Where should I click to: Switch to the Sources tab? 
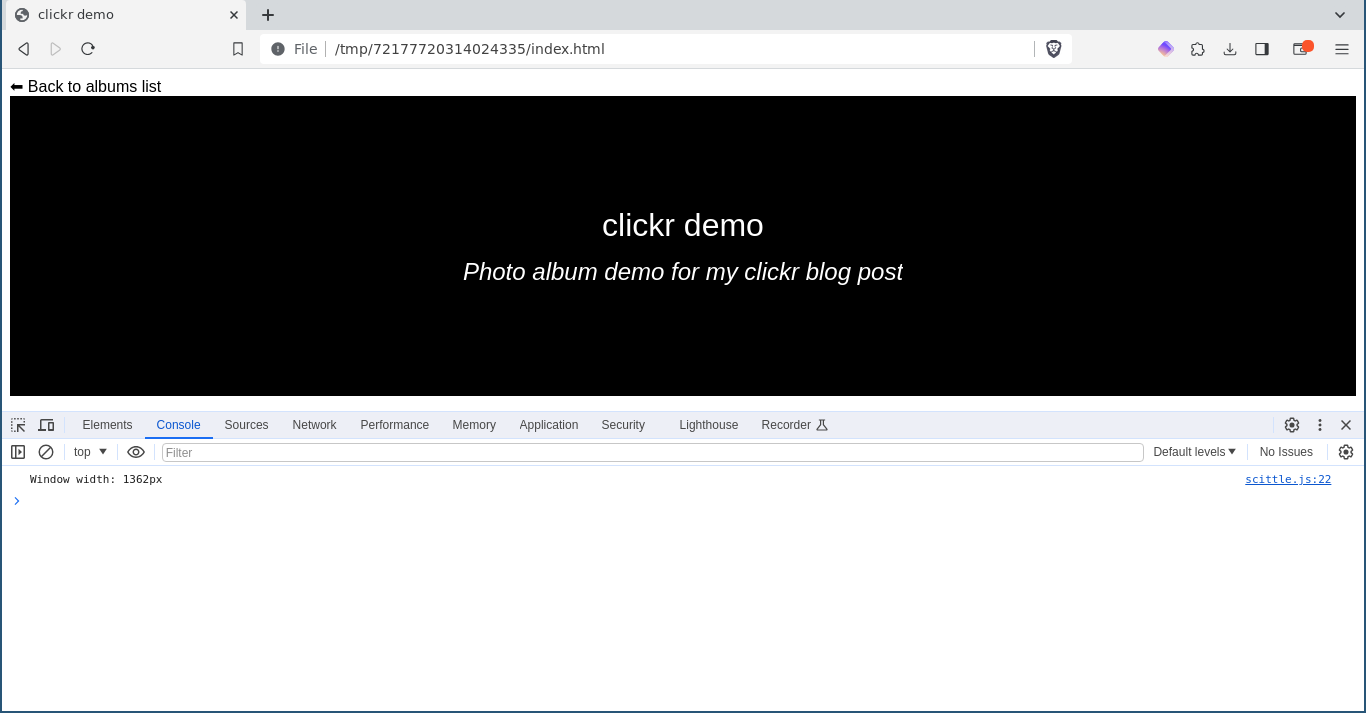[246, 425]
